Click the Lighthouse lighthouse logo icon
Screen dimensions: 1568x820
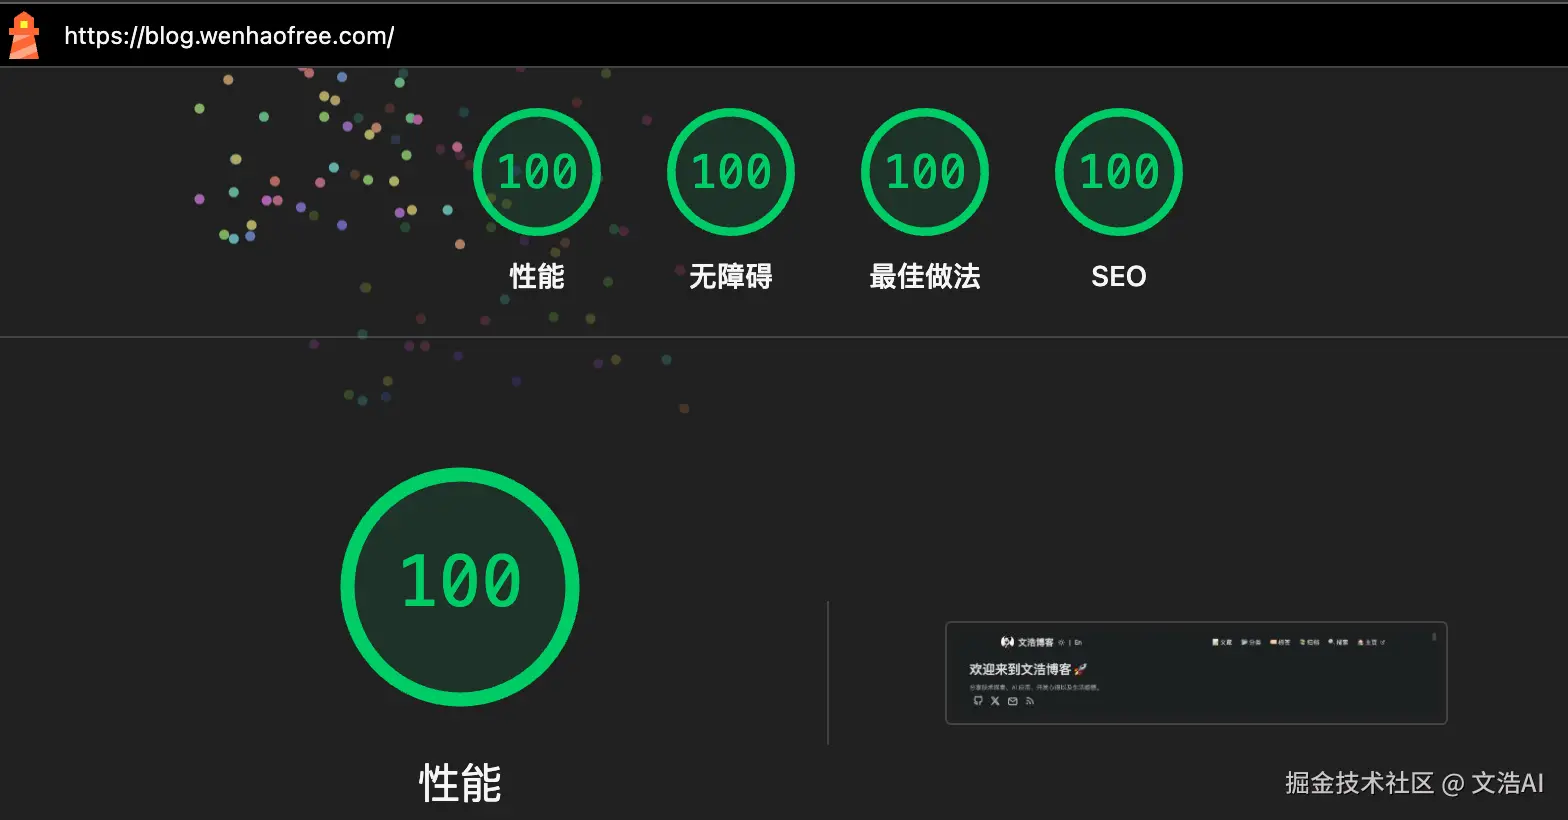point(24,36)
